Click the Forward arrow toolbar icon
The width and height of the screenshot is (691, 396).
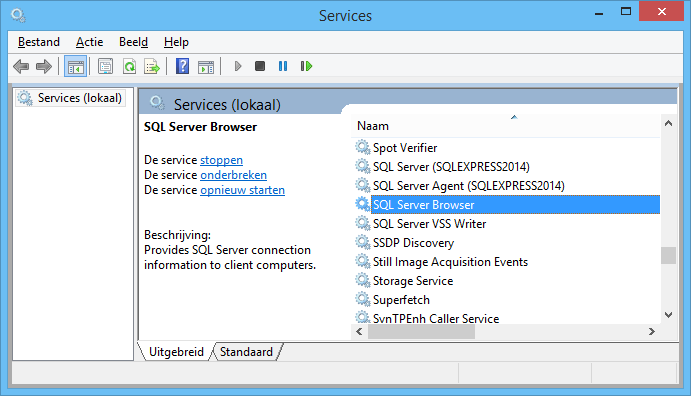(x=44, y=67)
